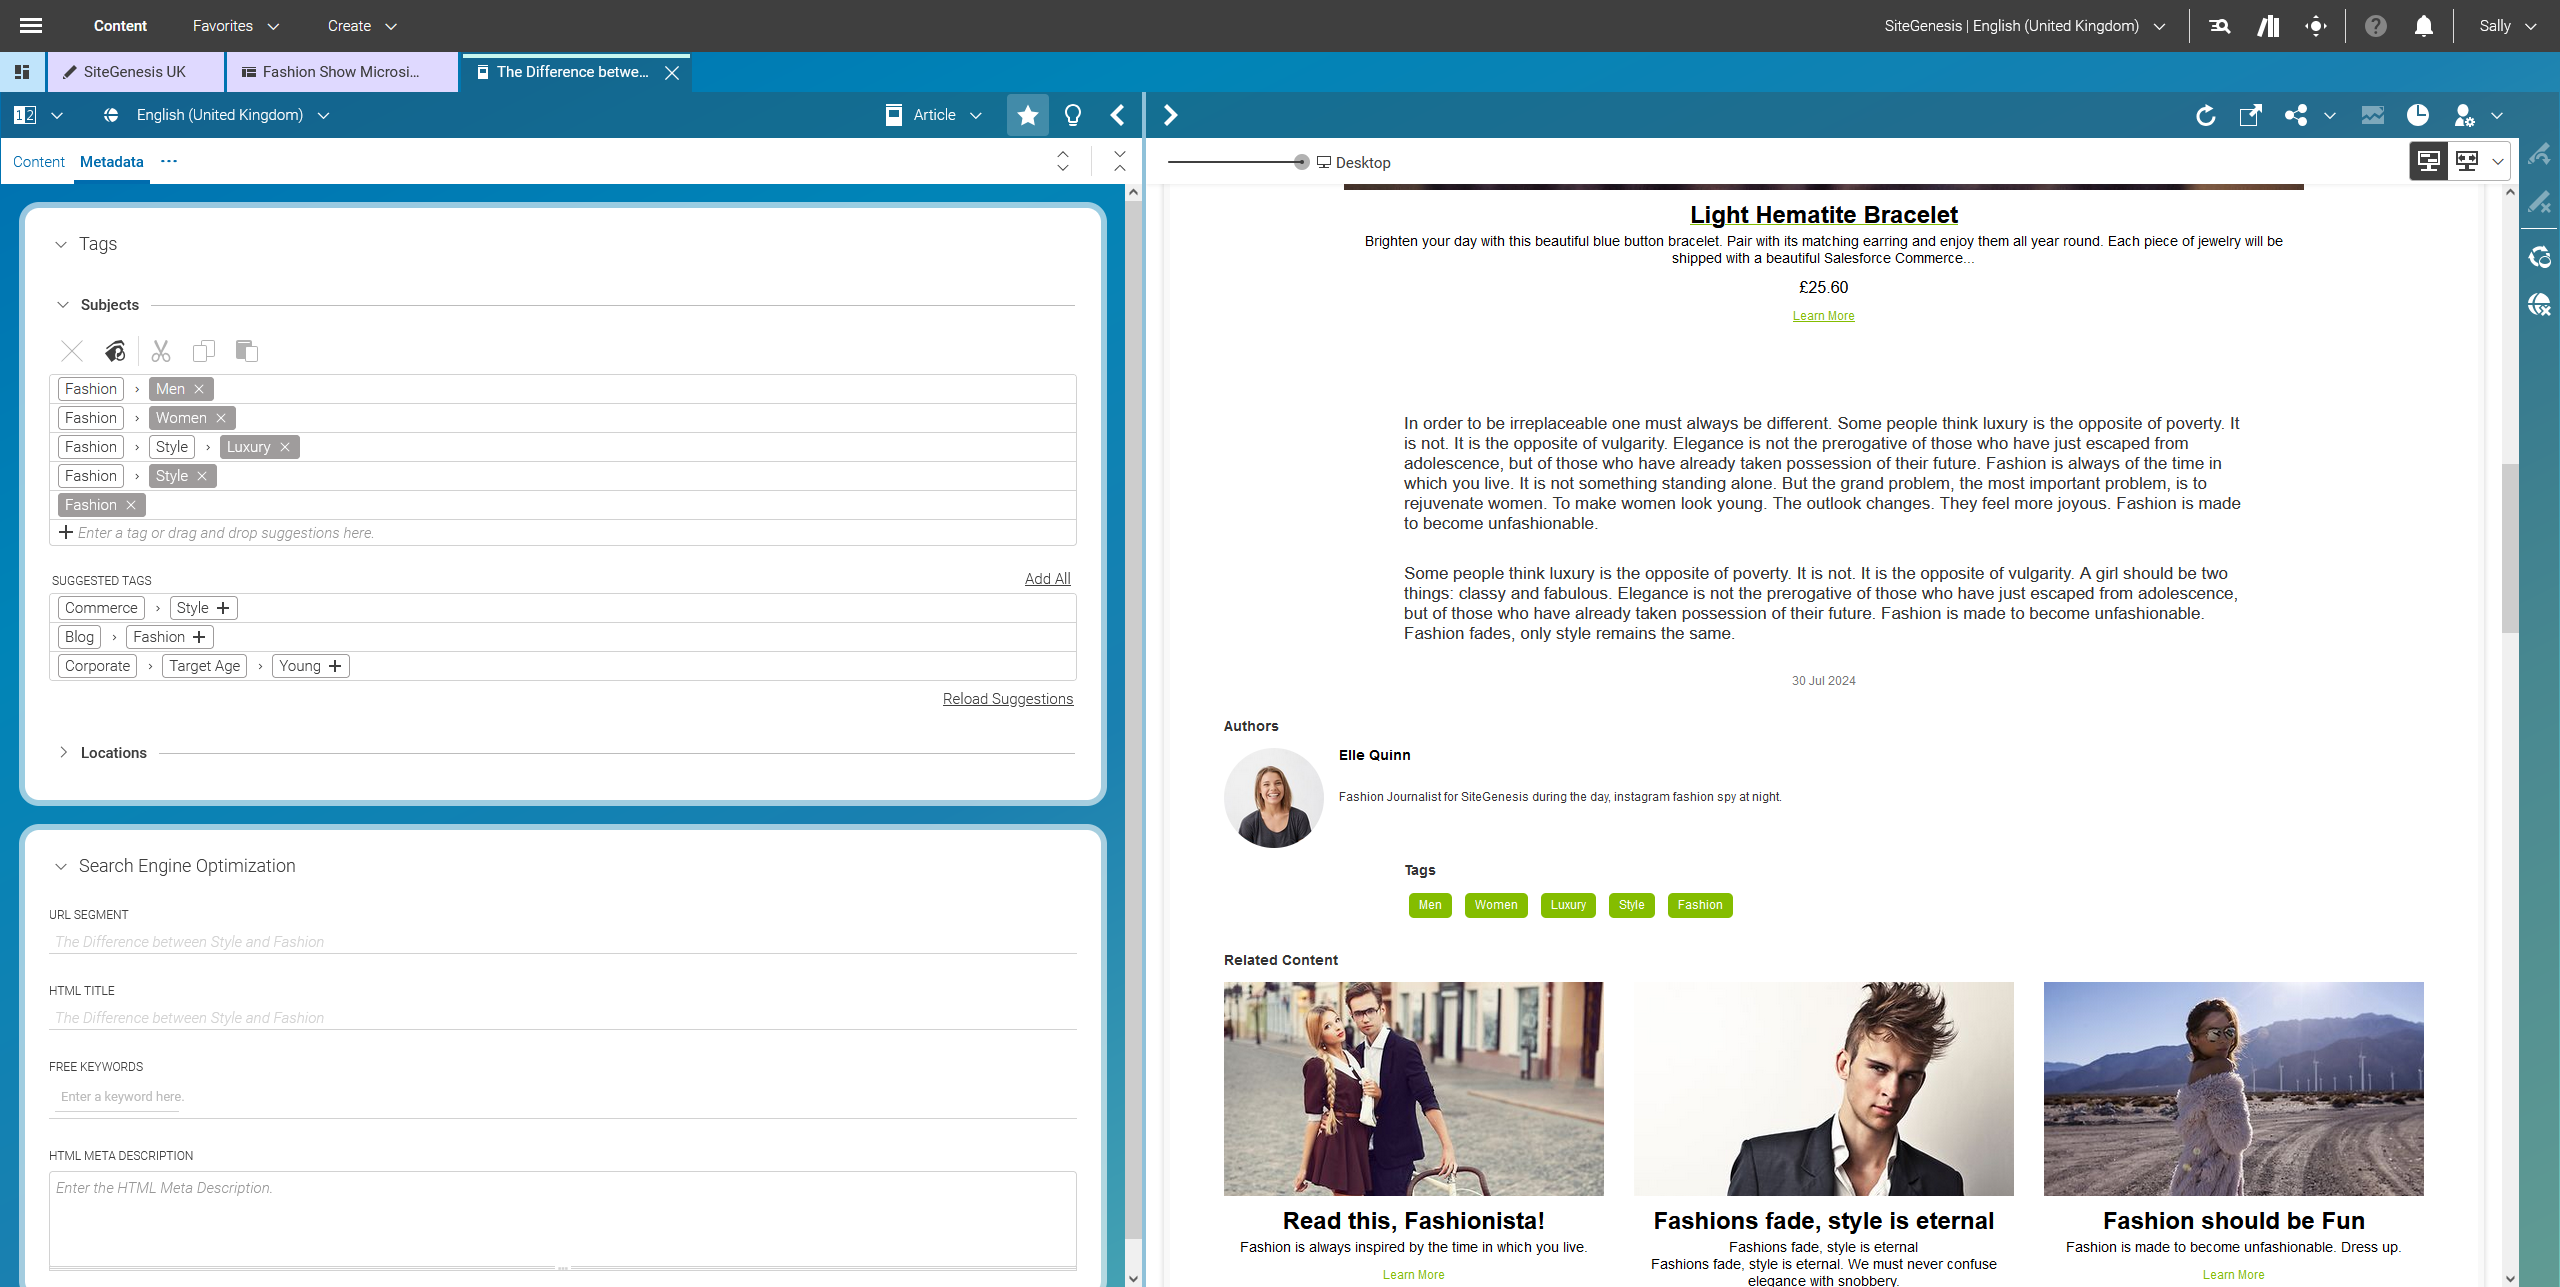The width and height of the screenshot is (2560, 1287).
Task: Click the lightbulb feedback icon
Action: tap(1073, 115)
